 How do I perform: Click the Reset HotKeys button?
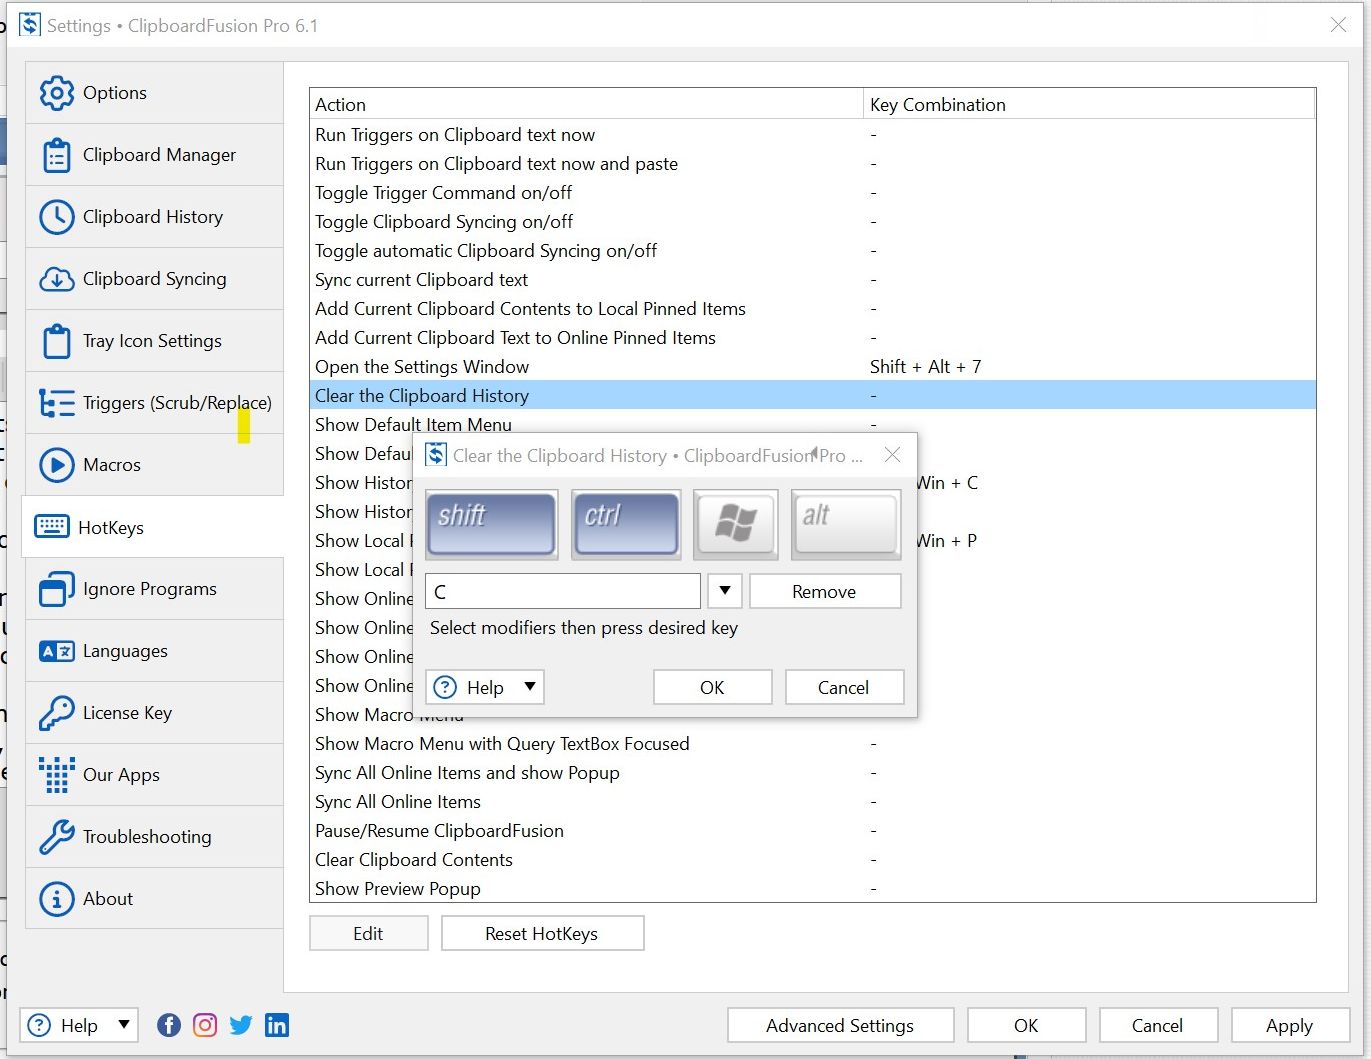(x=542, y=933)
